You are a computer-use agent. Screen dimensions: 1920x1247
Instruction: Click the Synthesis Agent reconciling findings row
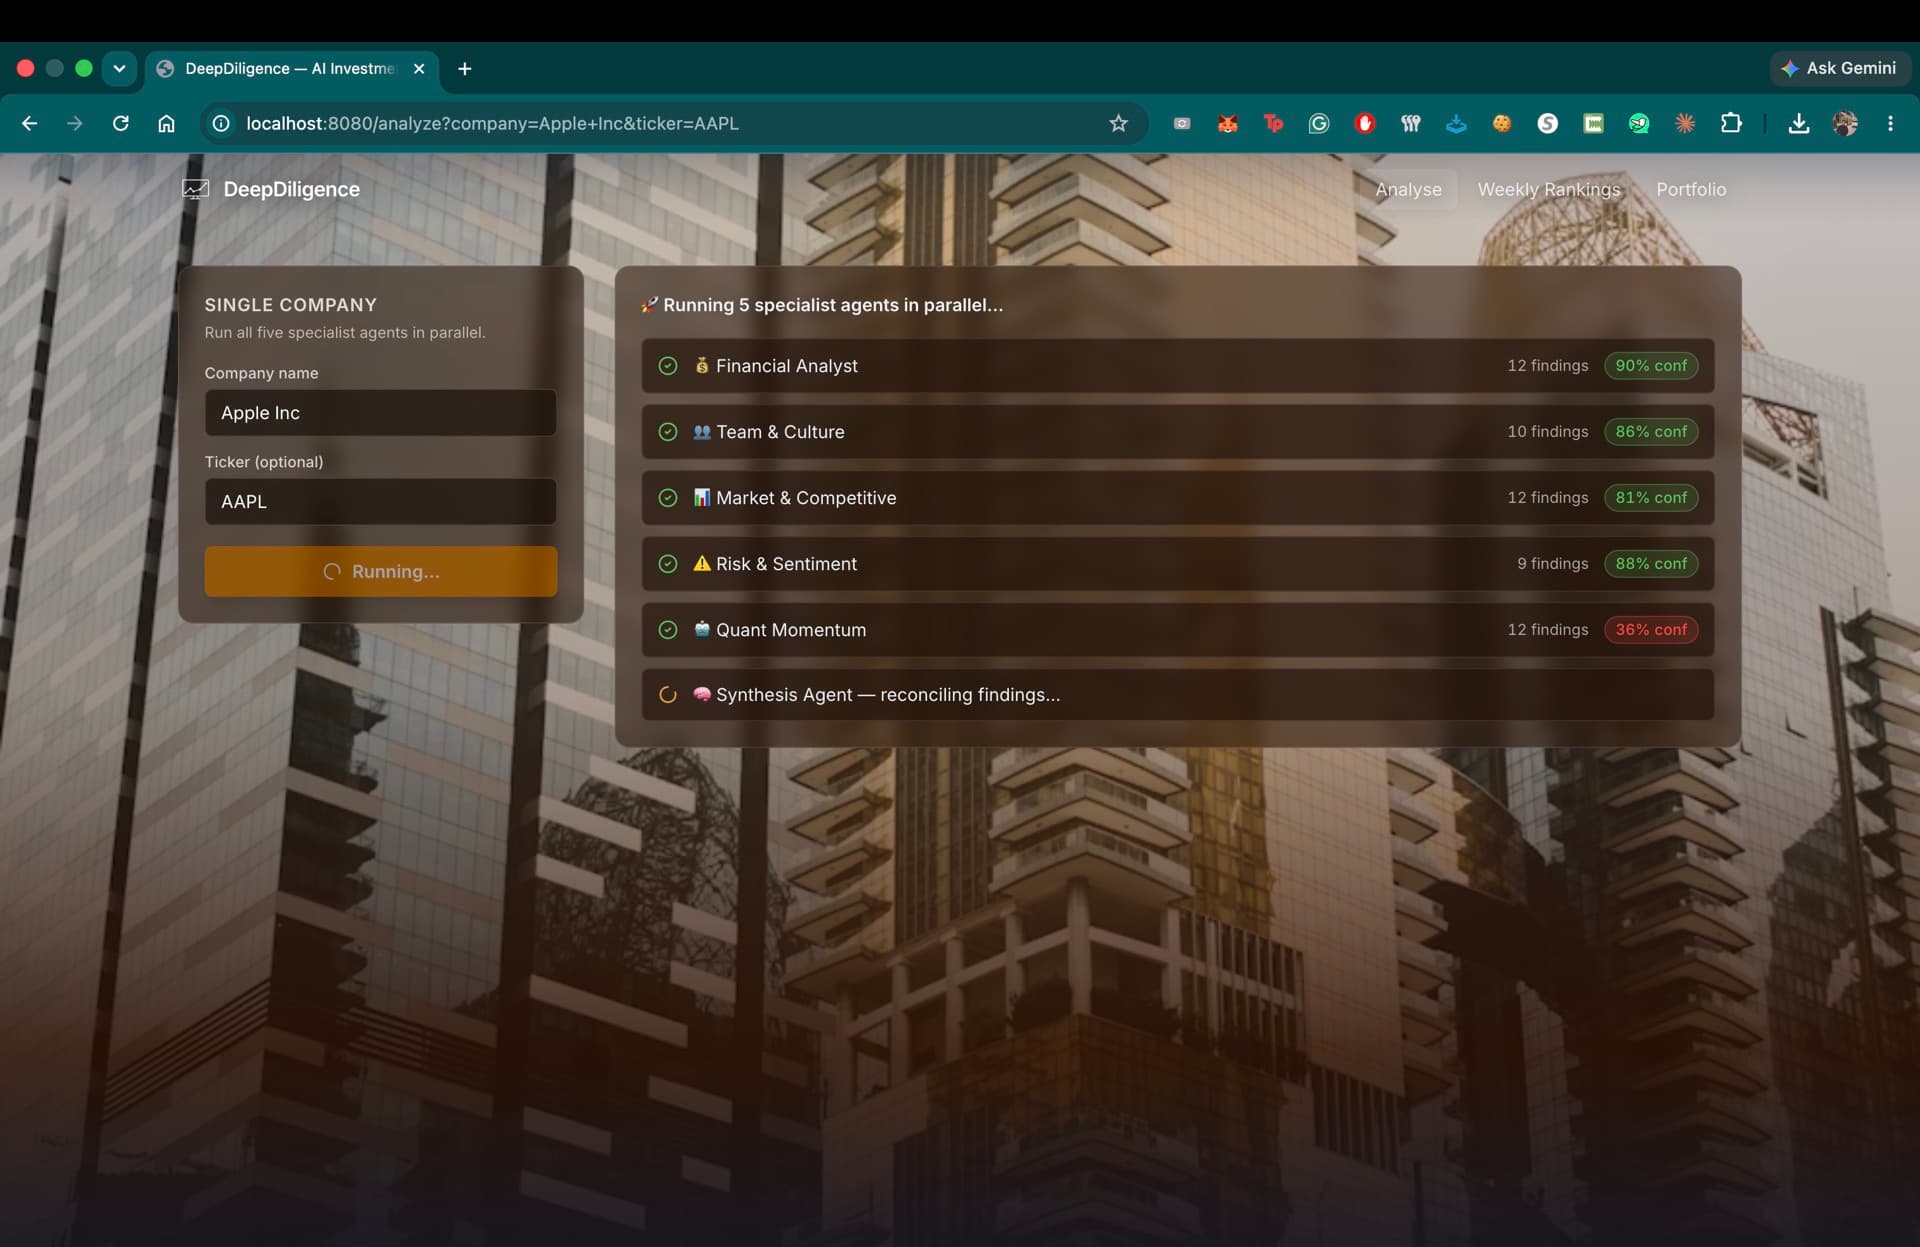pos(1178,695)
